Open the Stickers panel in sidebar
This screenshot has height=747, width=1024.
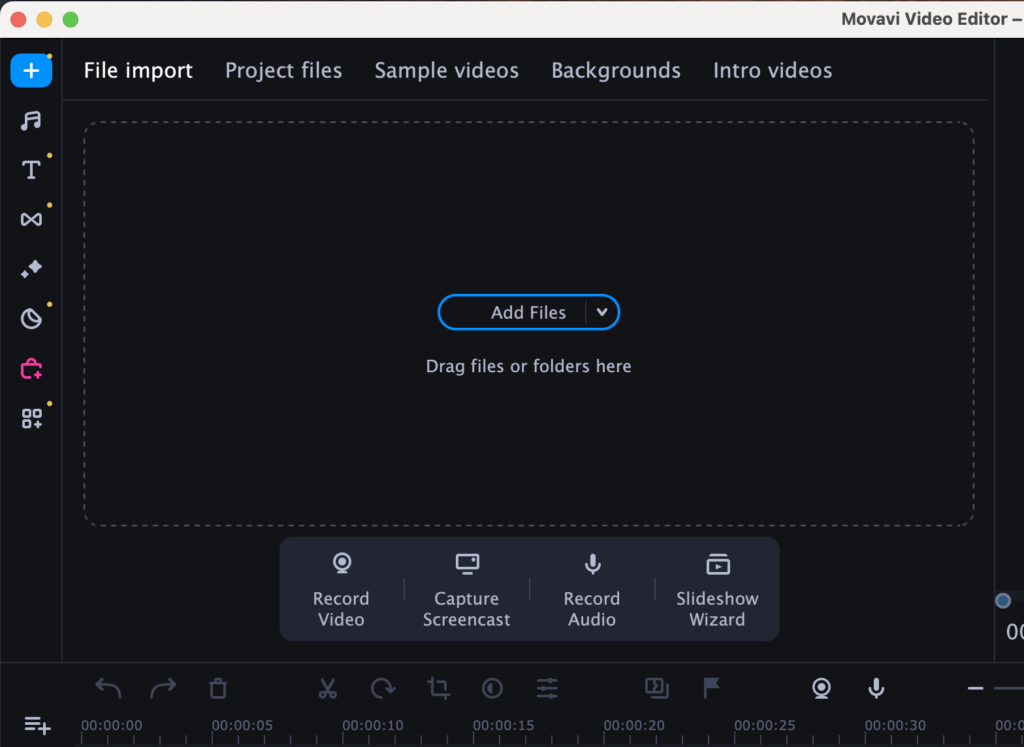pyautogui.click(x=31, y=319)
